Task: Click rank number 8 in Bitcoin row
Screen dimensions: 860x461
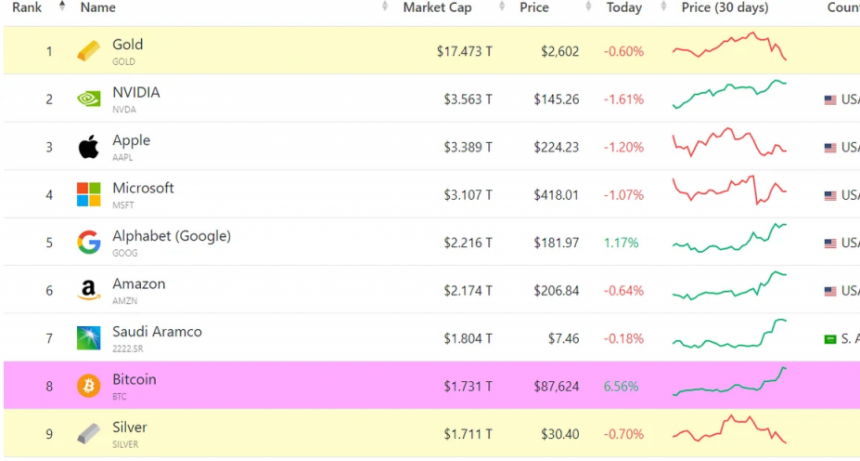Action: click(x=49, y=386)
